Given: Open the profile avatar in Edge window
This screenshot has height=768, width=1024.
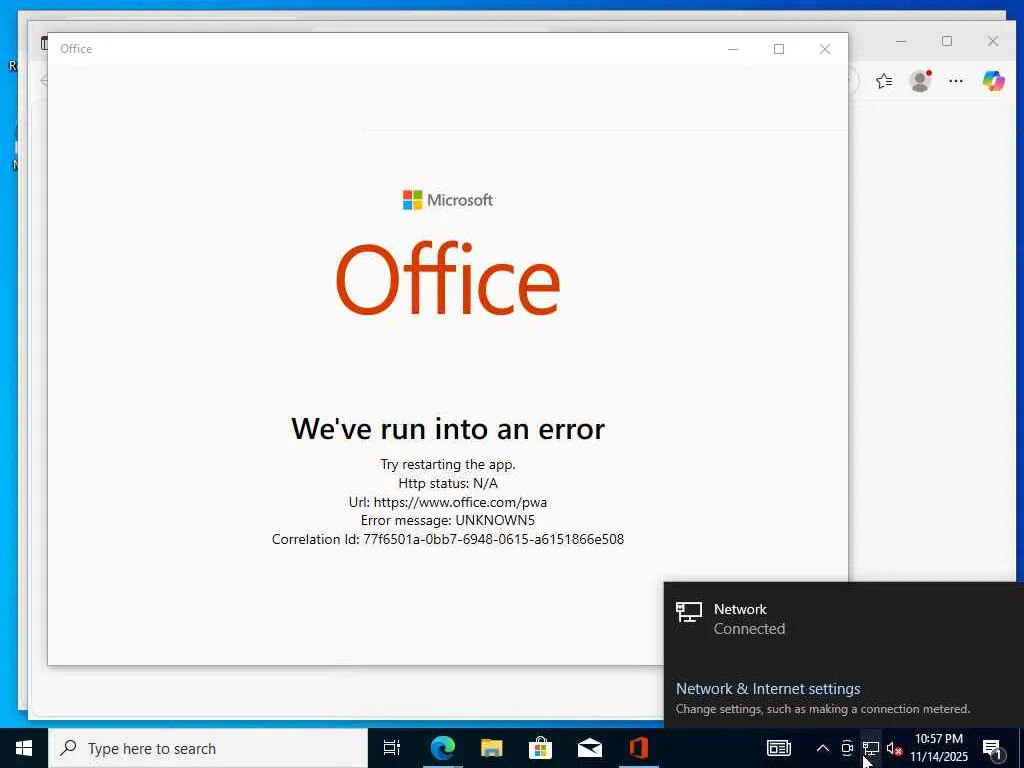Looking at the screenshot, I should coord(920,81).
